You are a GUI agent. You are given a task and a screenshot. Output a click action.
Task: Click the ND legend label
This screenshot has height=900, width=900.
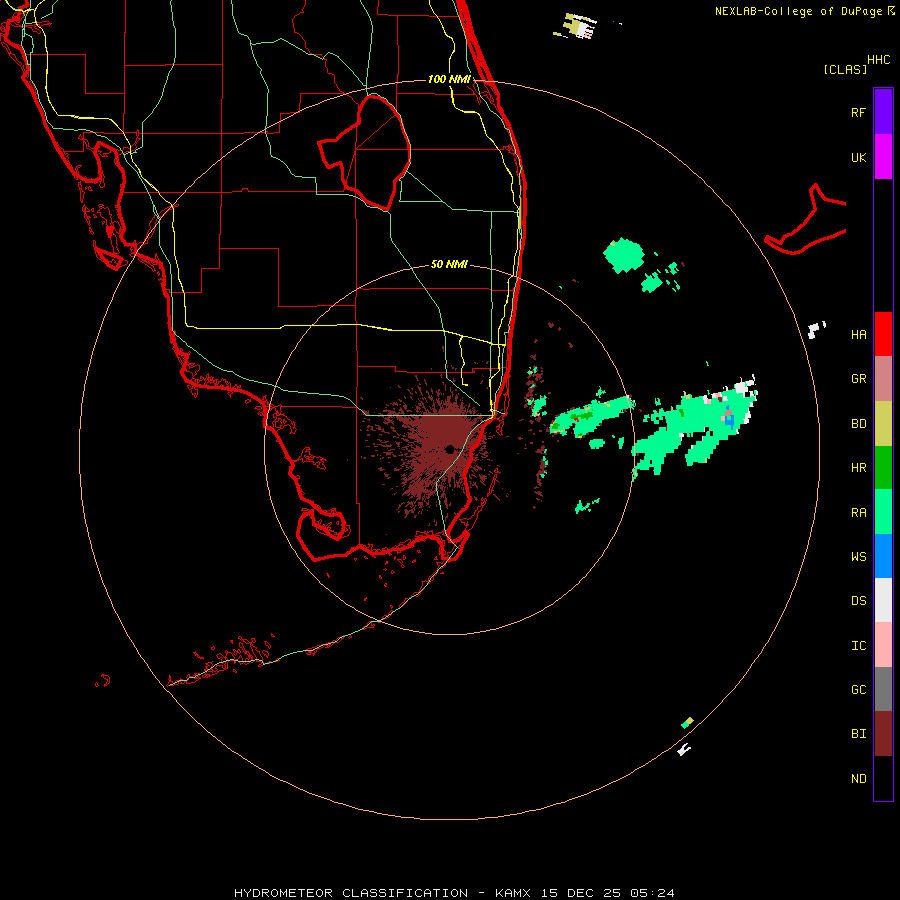click(x=858, y=779)
